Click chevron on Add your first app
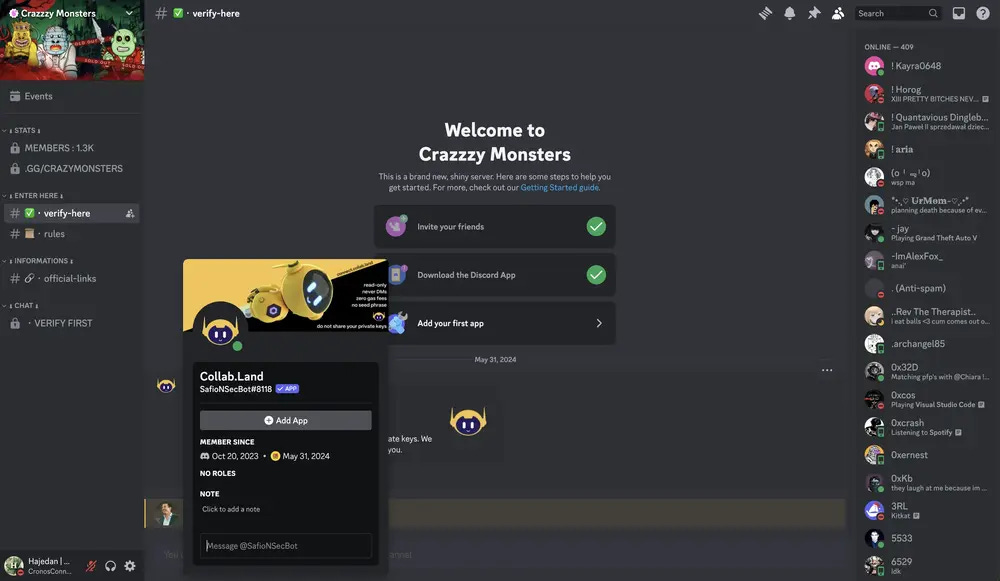This screenshot has width=1000, height=581. [x=599, y=323]
